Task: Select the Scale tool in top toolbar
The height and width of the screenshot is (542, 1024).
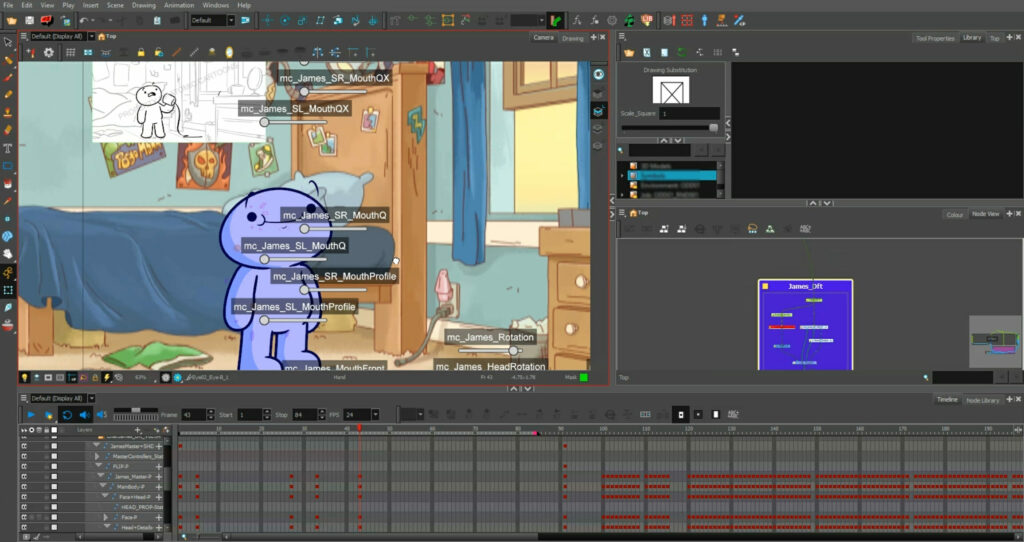Action: (x=302, y=21)
